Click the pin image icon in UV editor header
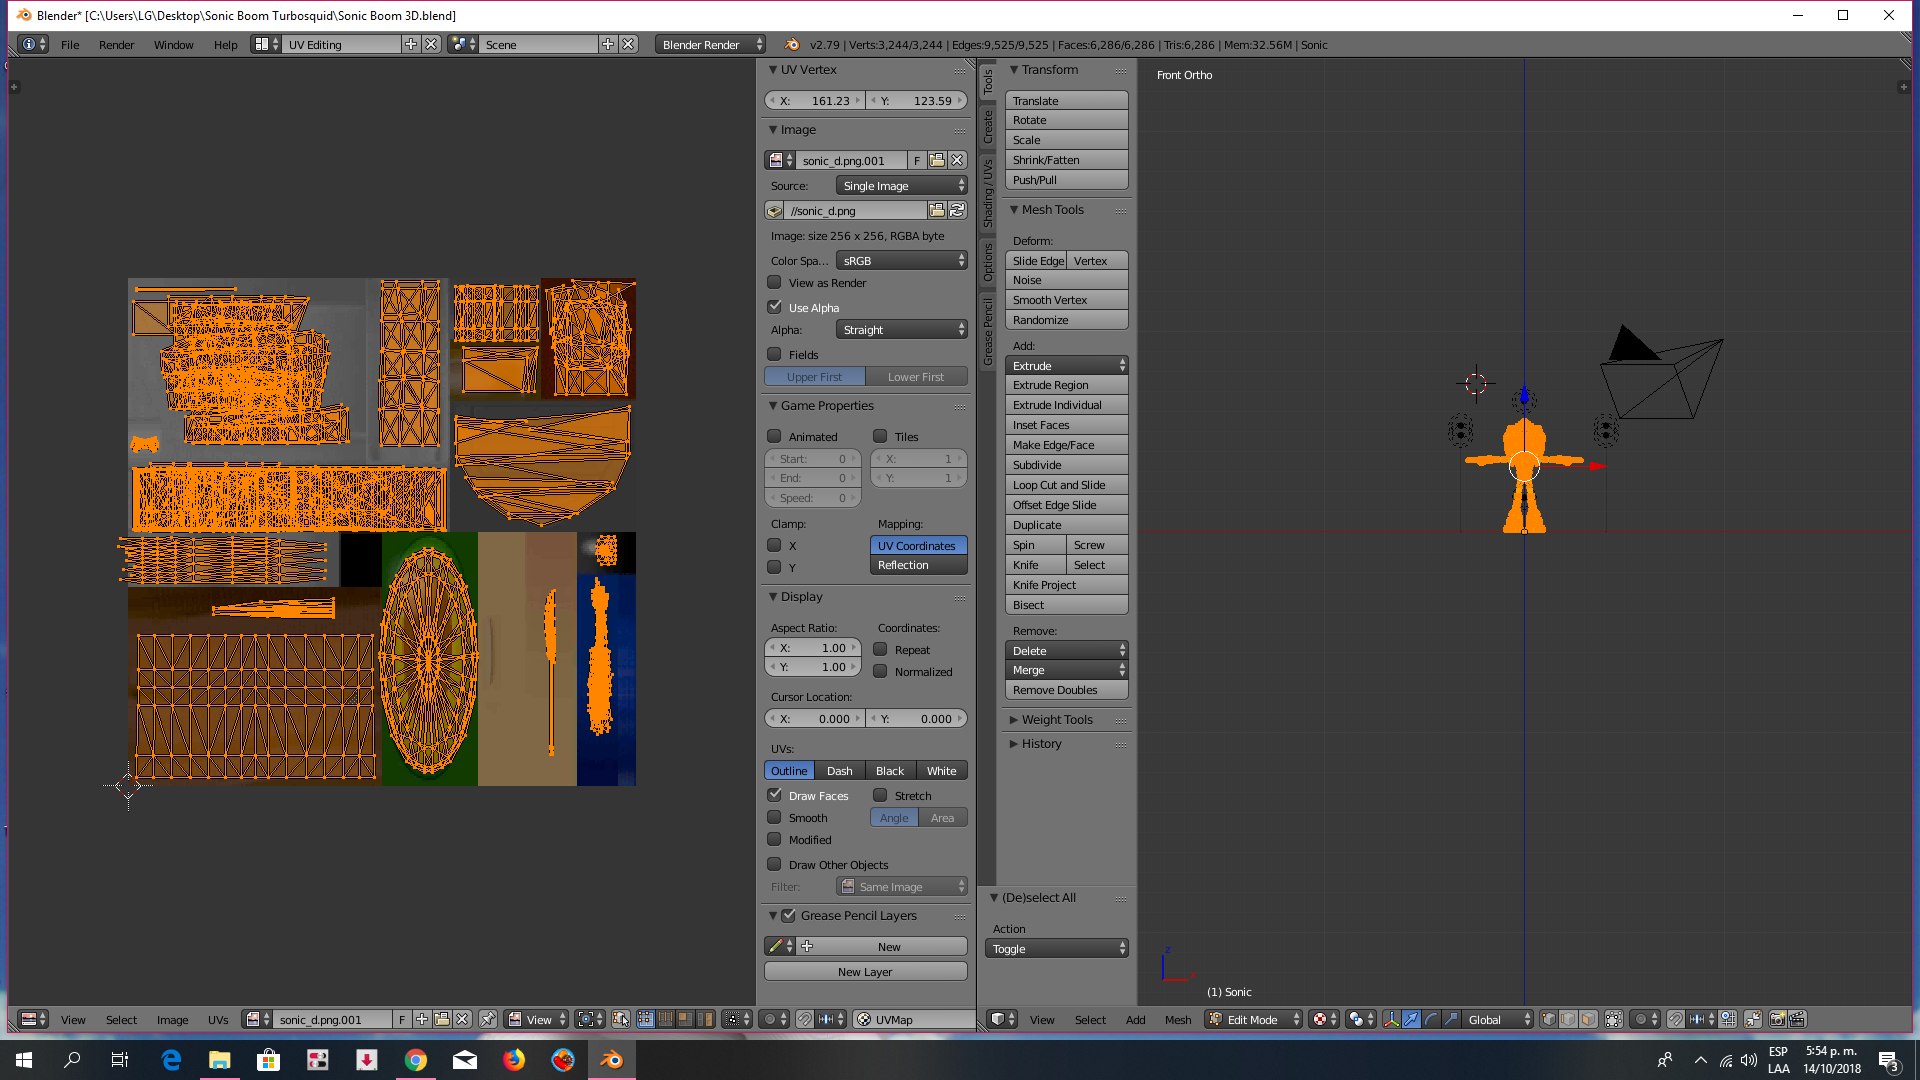This screenshot has height=1080, width=1920. click(x=488, y=1019)
